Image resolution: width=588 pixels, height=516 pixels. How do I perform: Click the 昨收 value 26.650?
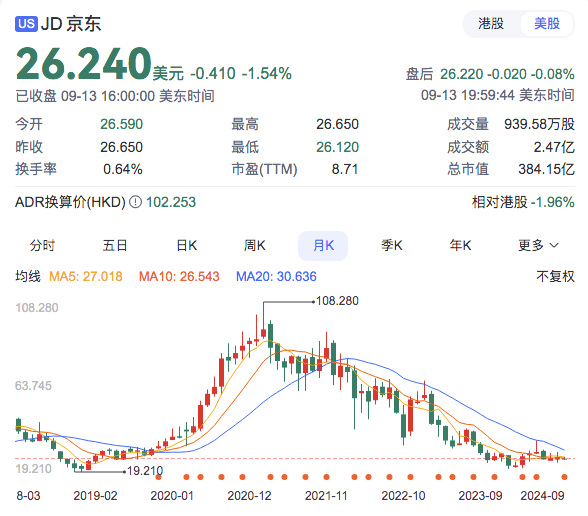[122, 147]
